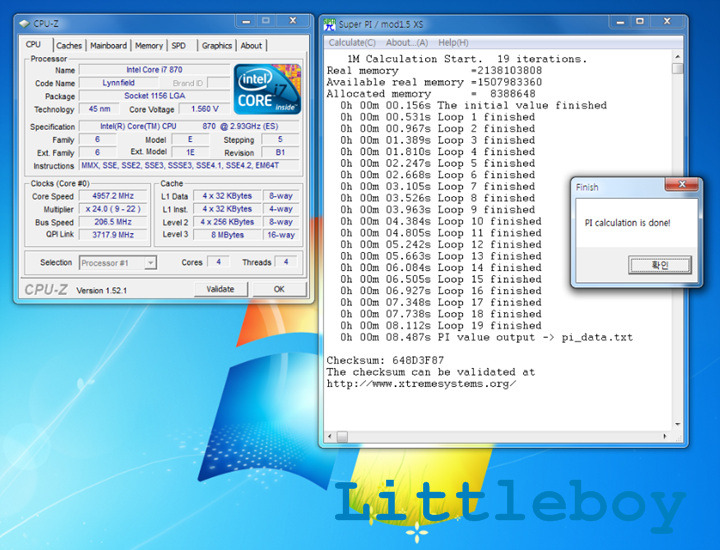Screen dimensions: 720x550
Task: Close the Super PI window
Action: tap(667, 22)
